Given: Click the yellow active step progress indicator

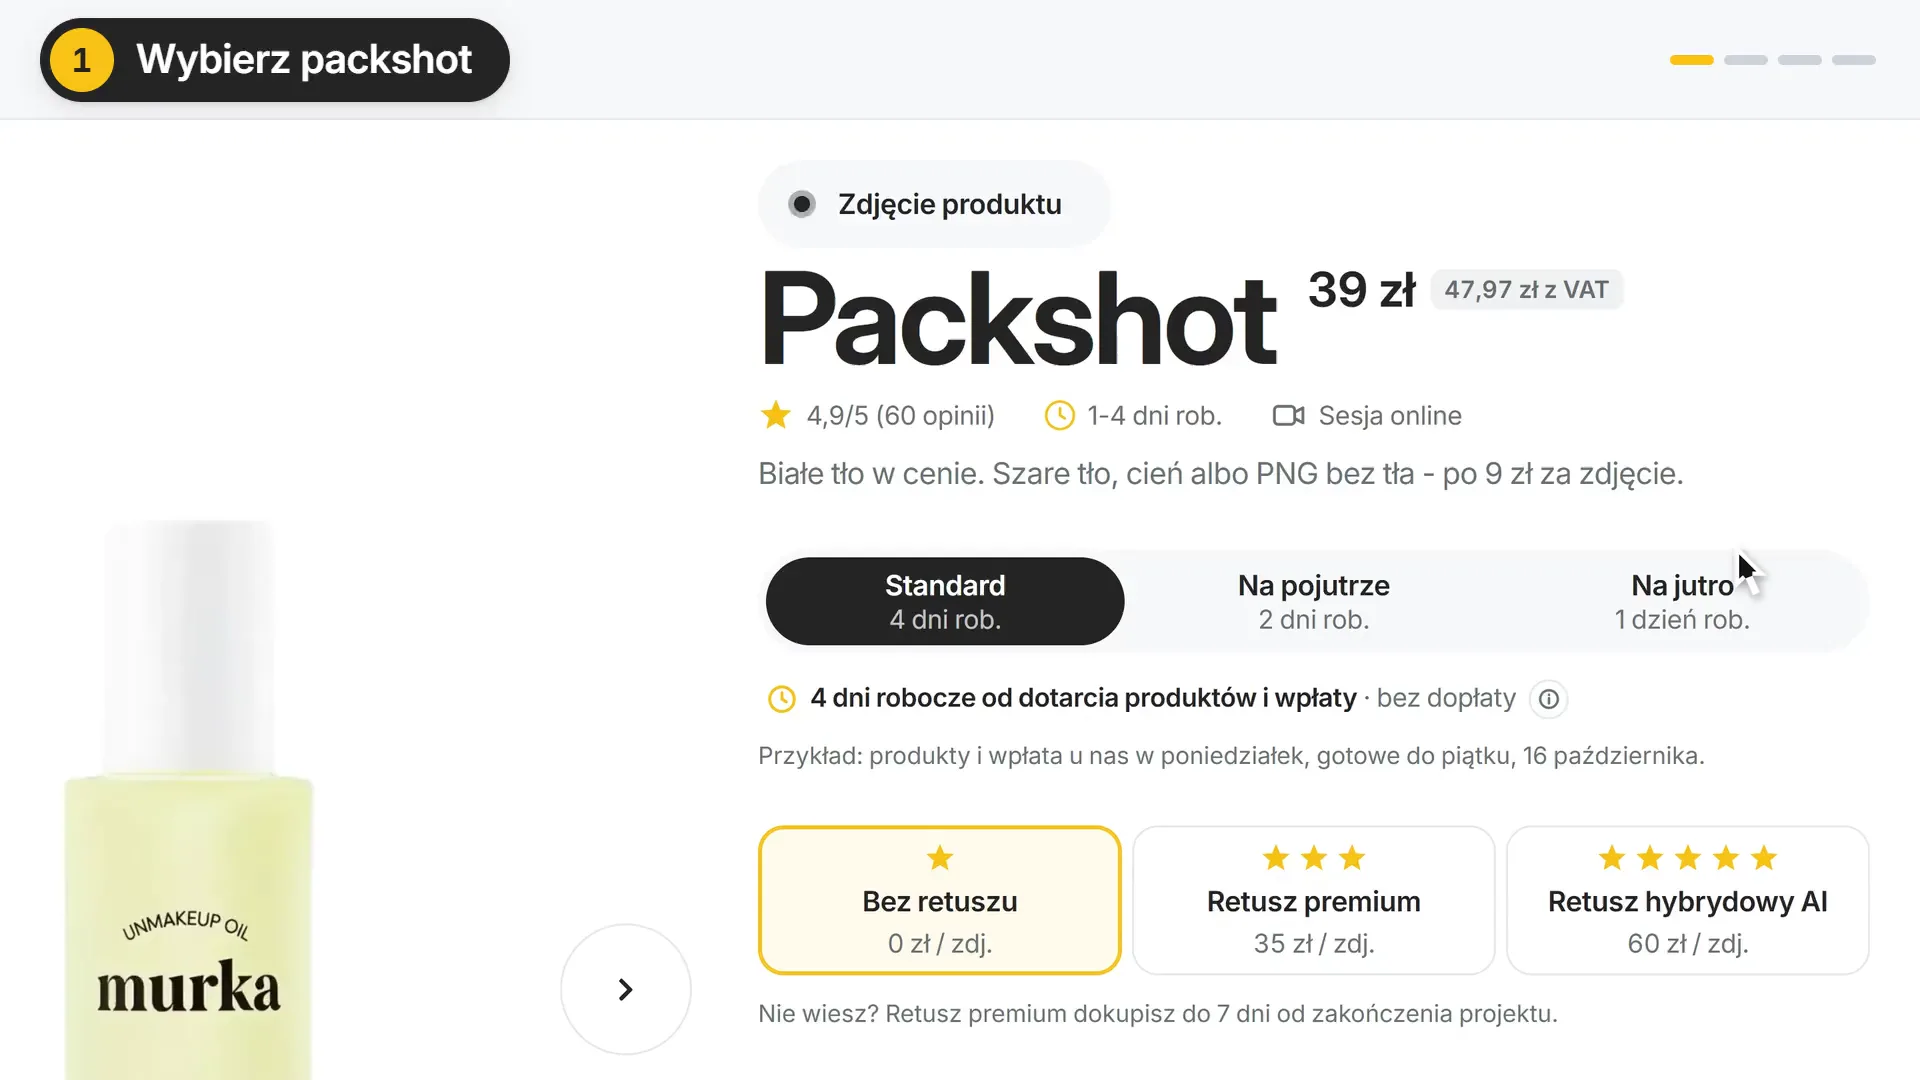Looking at the screenshot, I should click(x=1692, y=60).
